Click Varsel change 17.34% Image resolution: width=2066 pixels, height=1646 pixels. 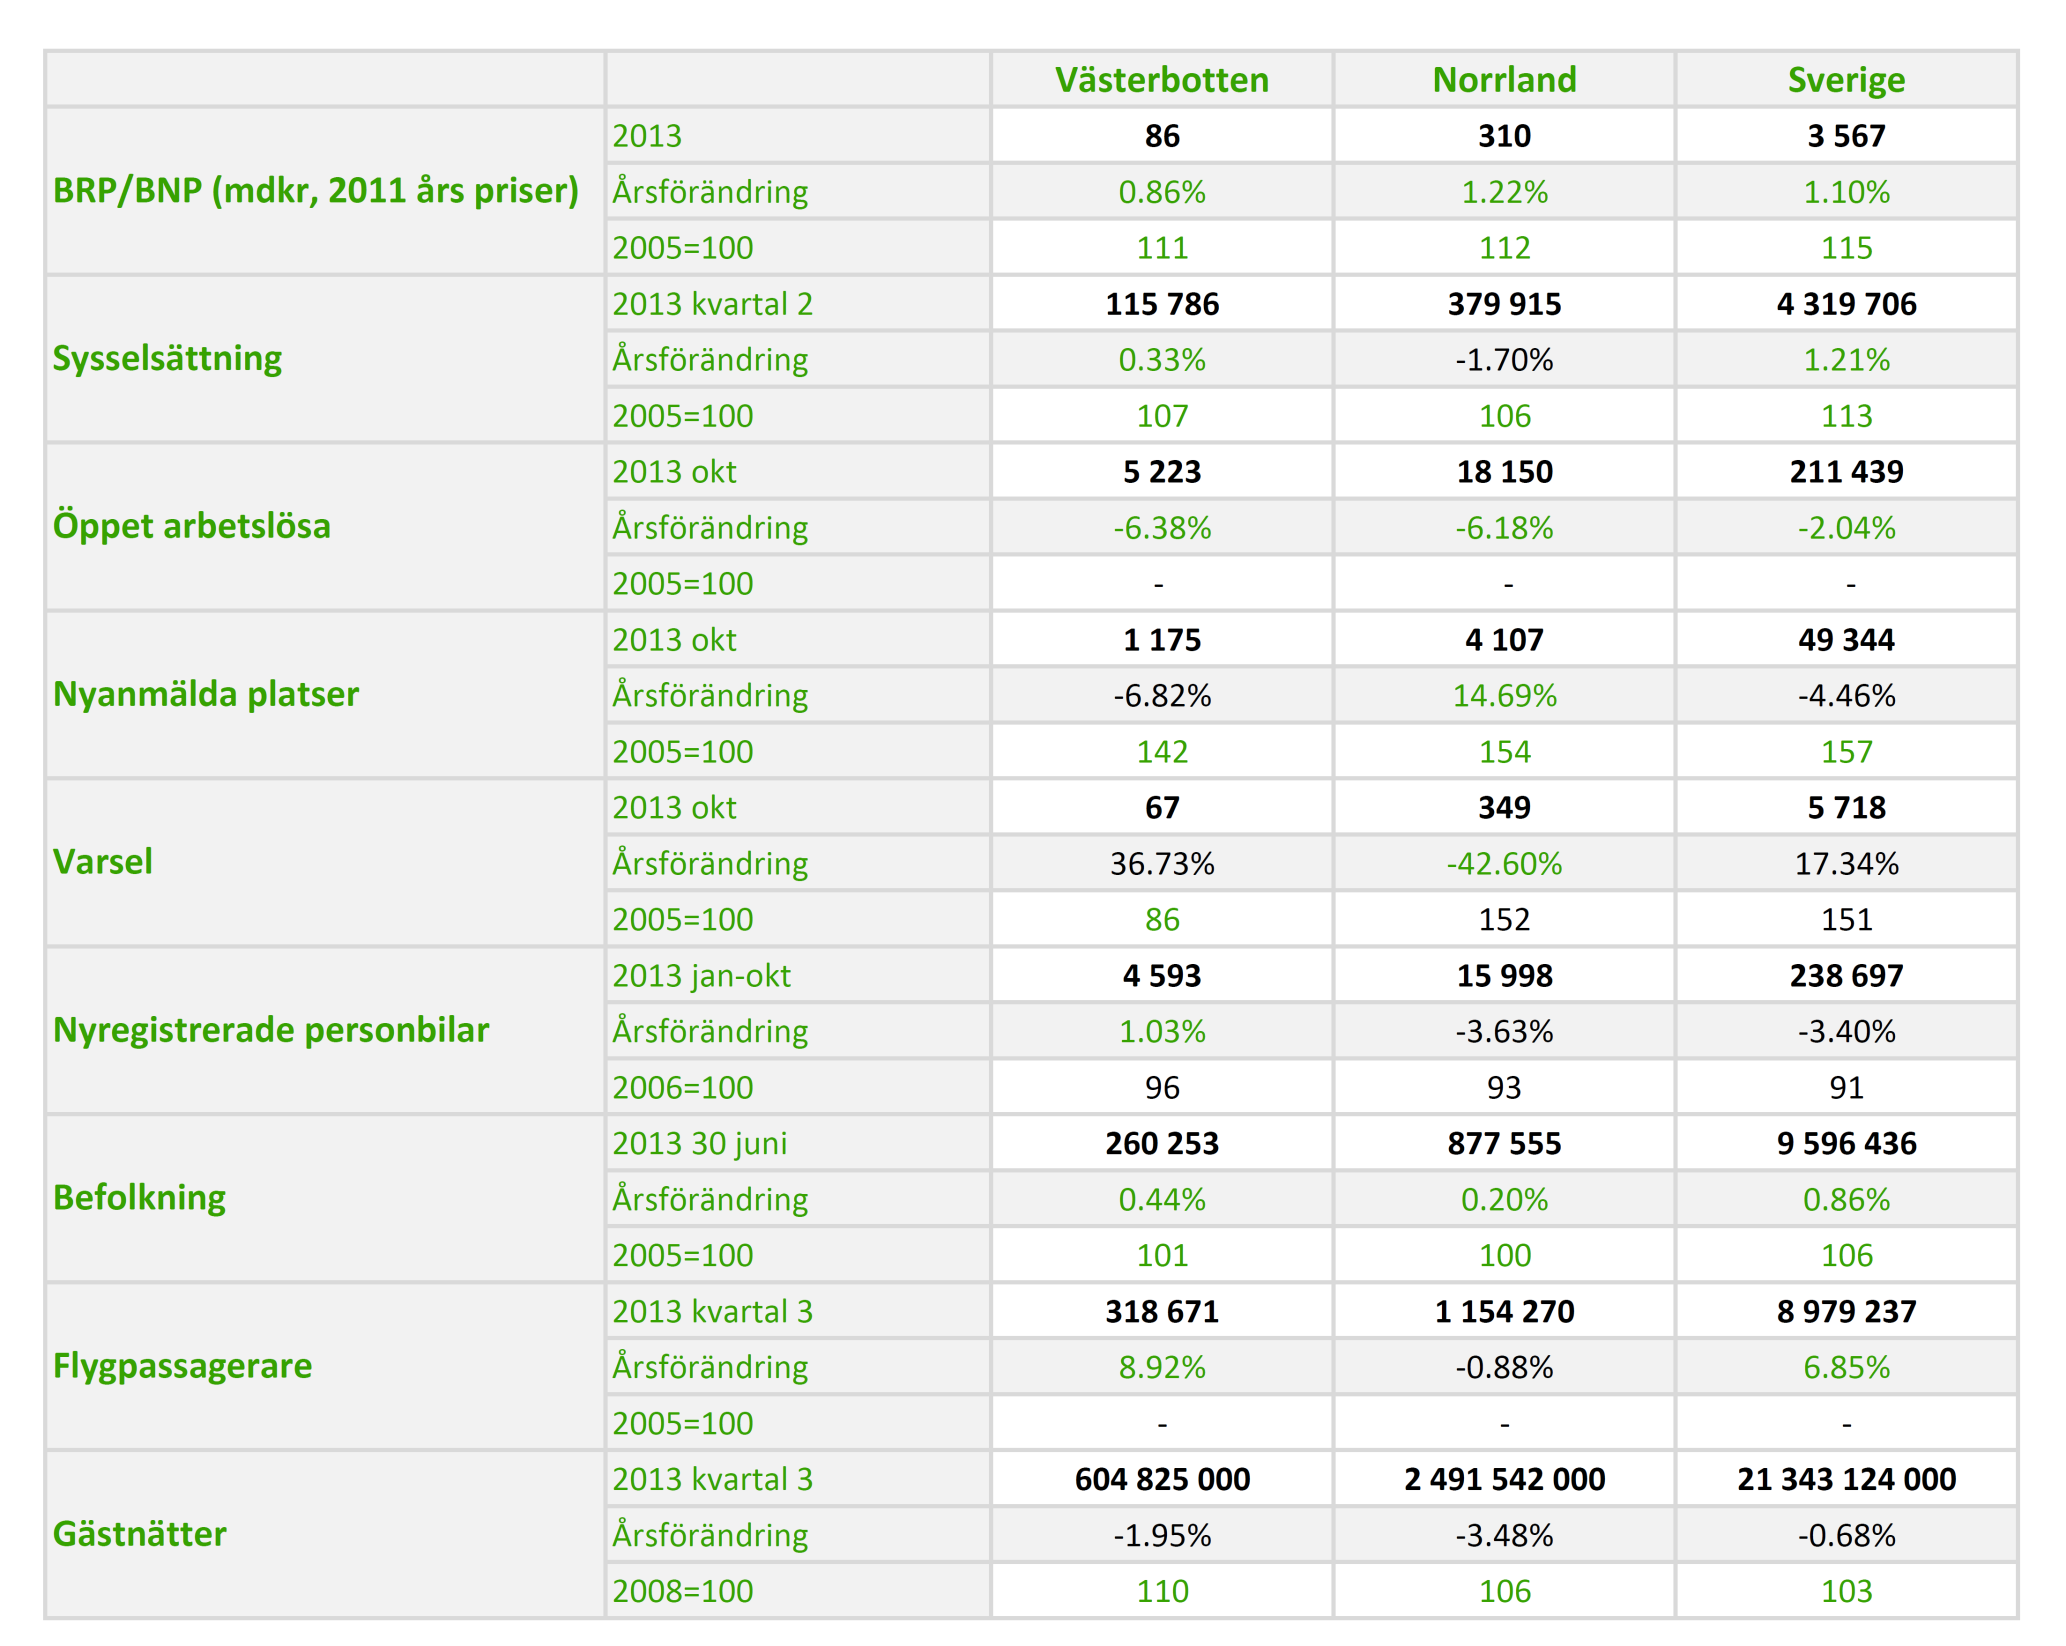click(x=1846, y=864)
